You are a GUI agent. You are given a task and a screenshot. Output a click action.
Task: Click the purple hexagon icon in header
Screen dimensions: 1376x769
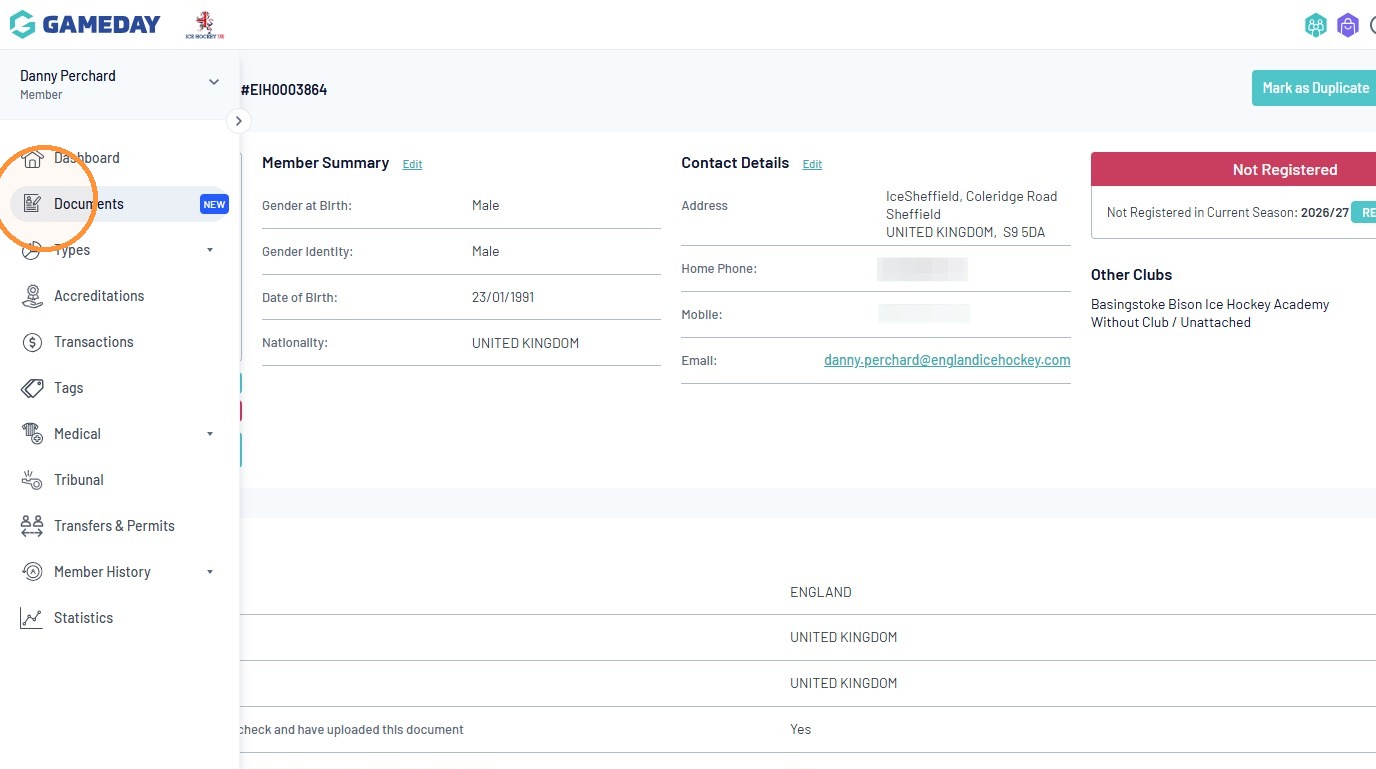coord(1348,25)
